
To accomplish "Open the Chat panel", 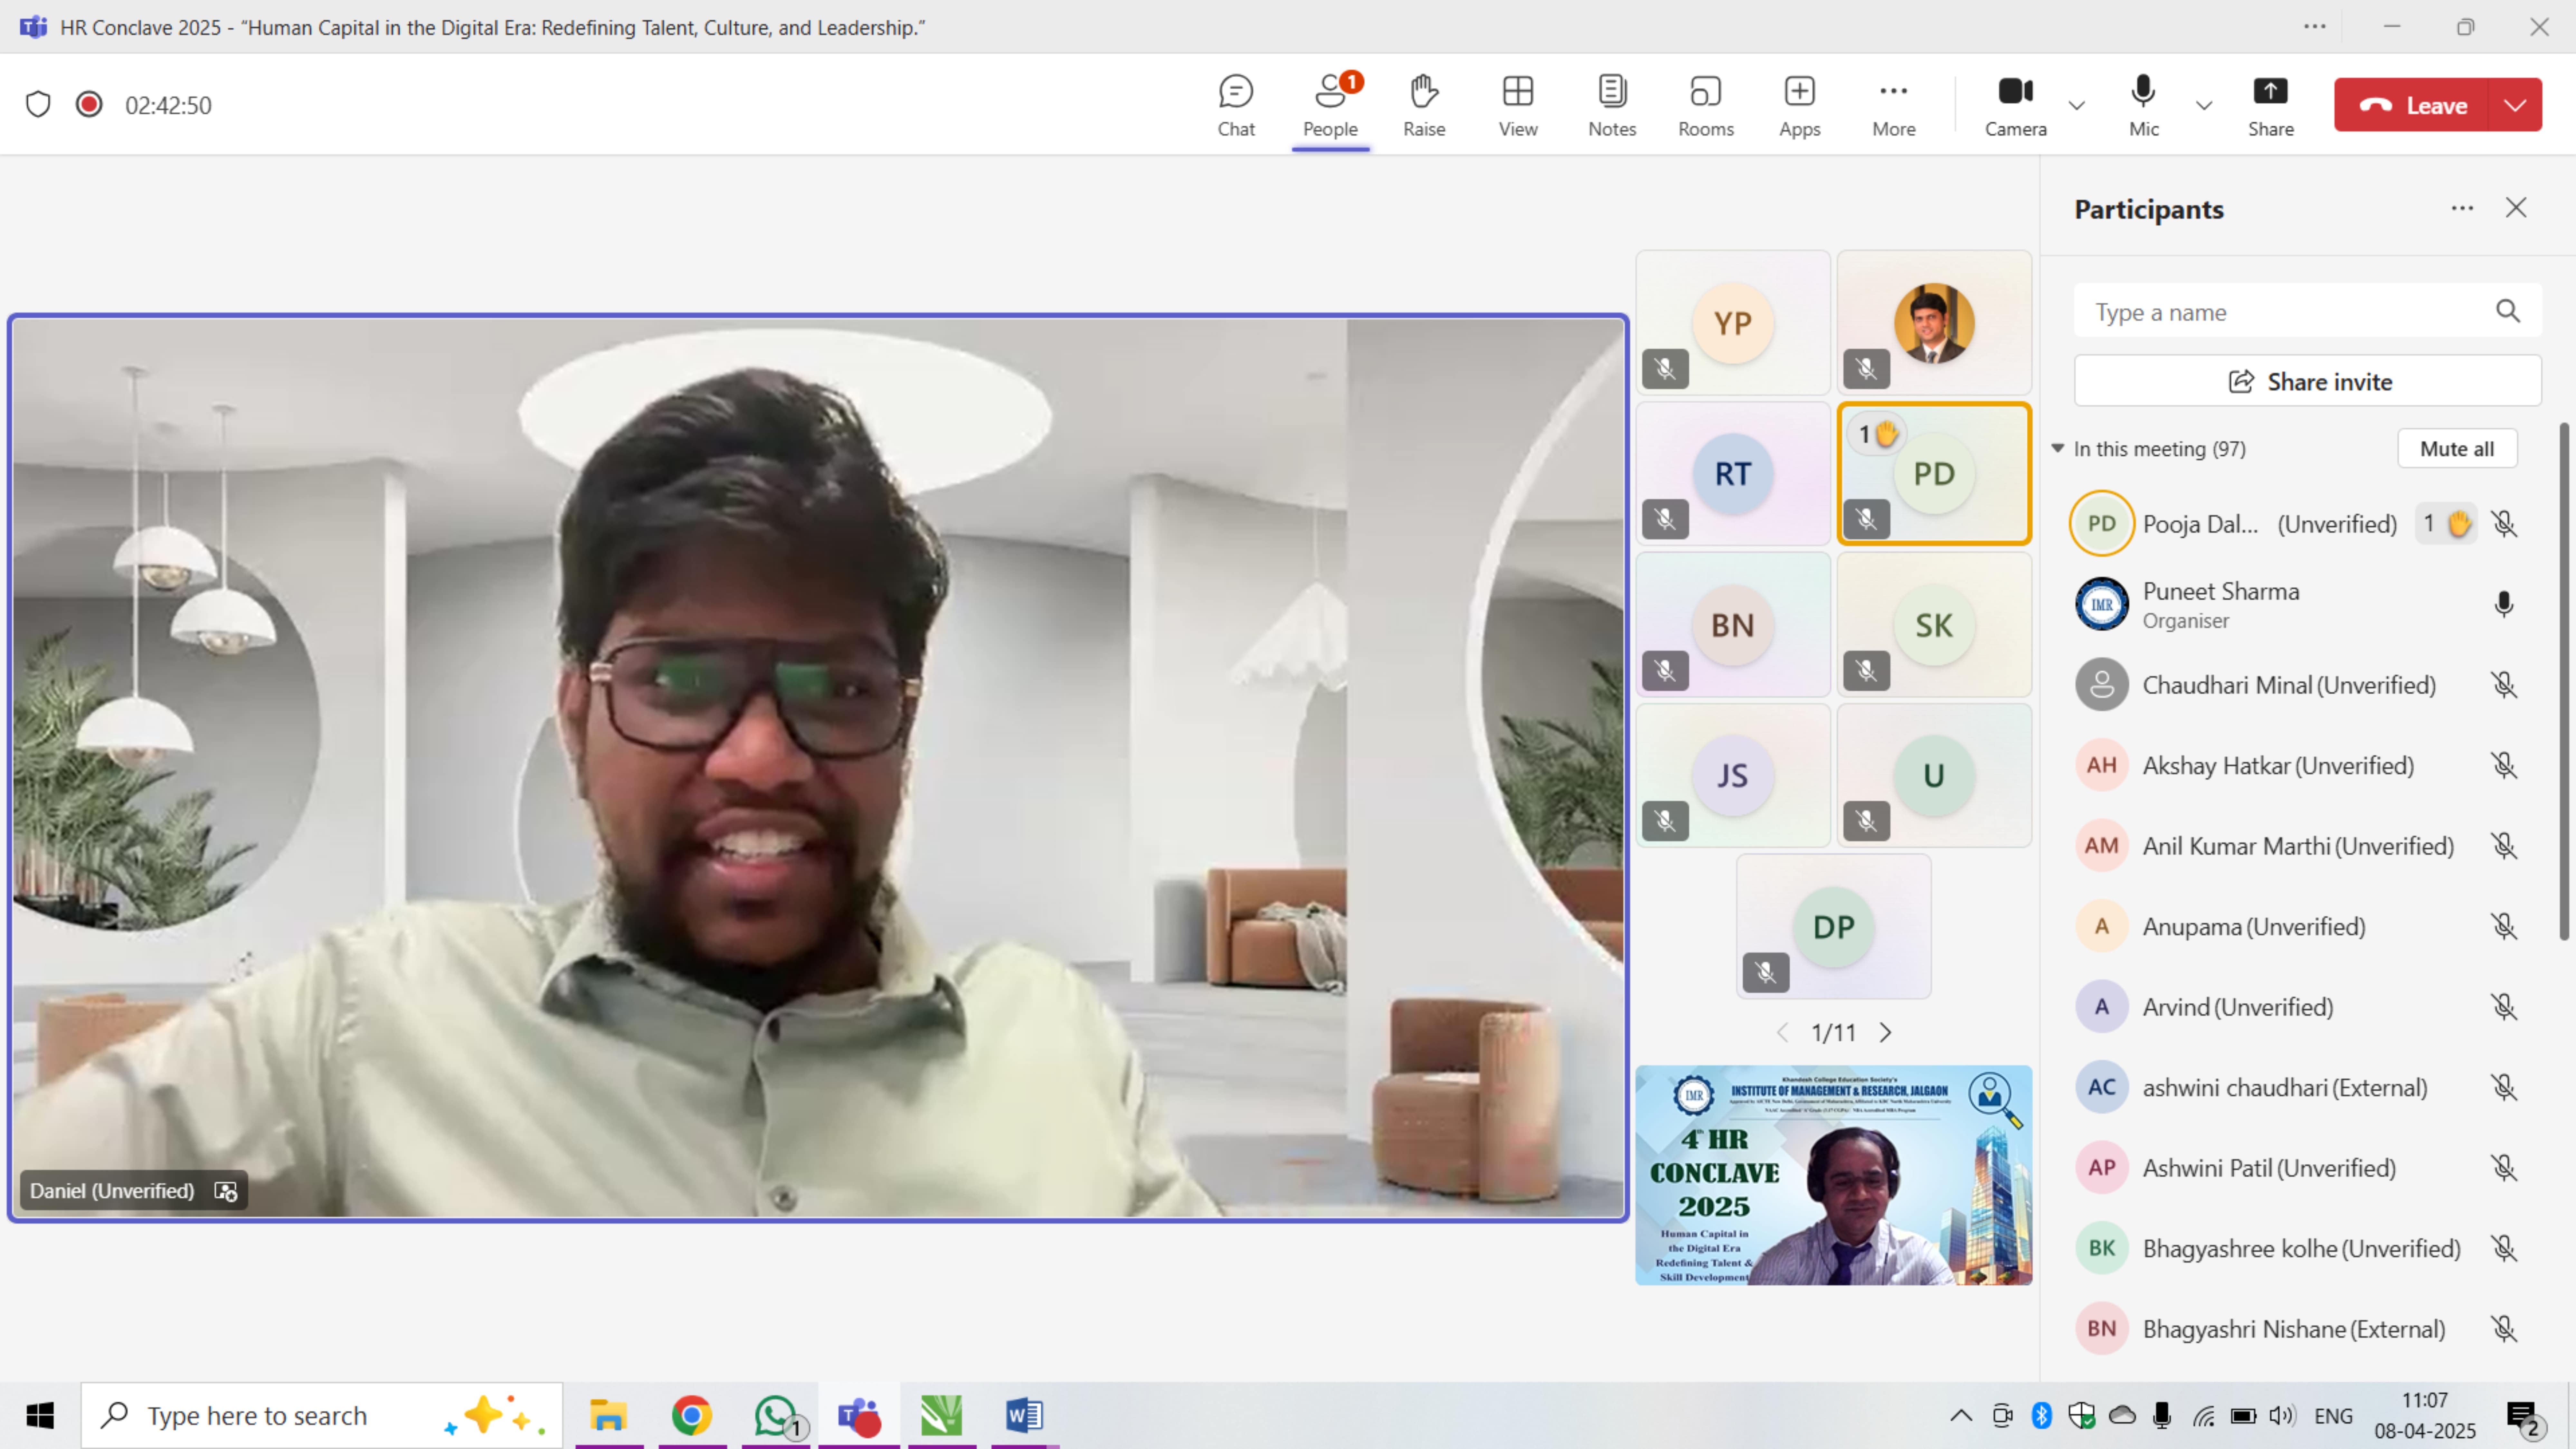I will [1236, 105].
